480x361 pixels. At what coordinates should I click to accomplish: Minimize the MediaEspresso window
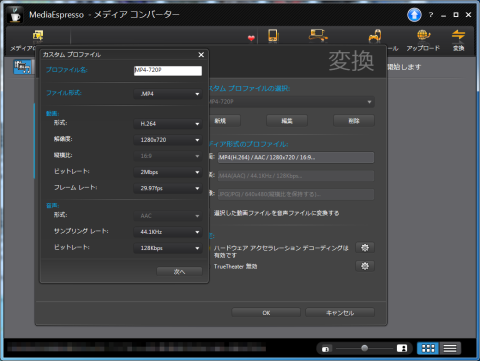coord(443,15)
